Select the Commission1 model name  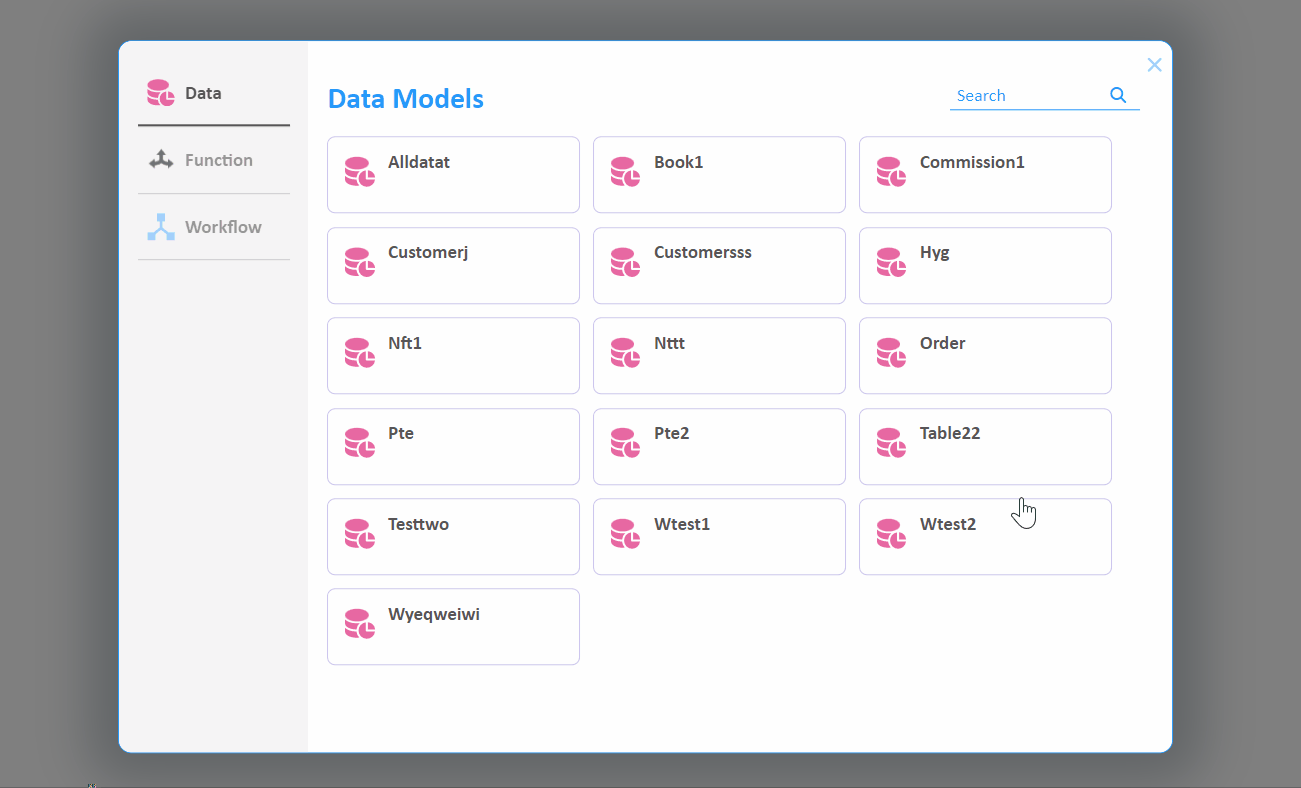click(972, 162)
